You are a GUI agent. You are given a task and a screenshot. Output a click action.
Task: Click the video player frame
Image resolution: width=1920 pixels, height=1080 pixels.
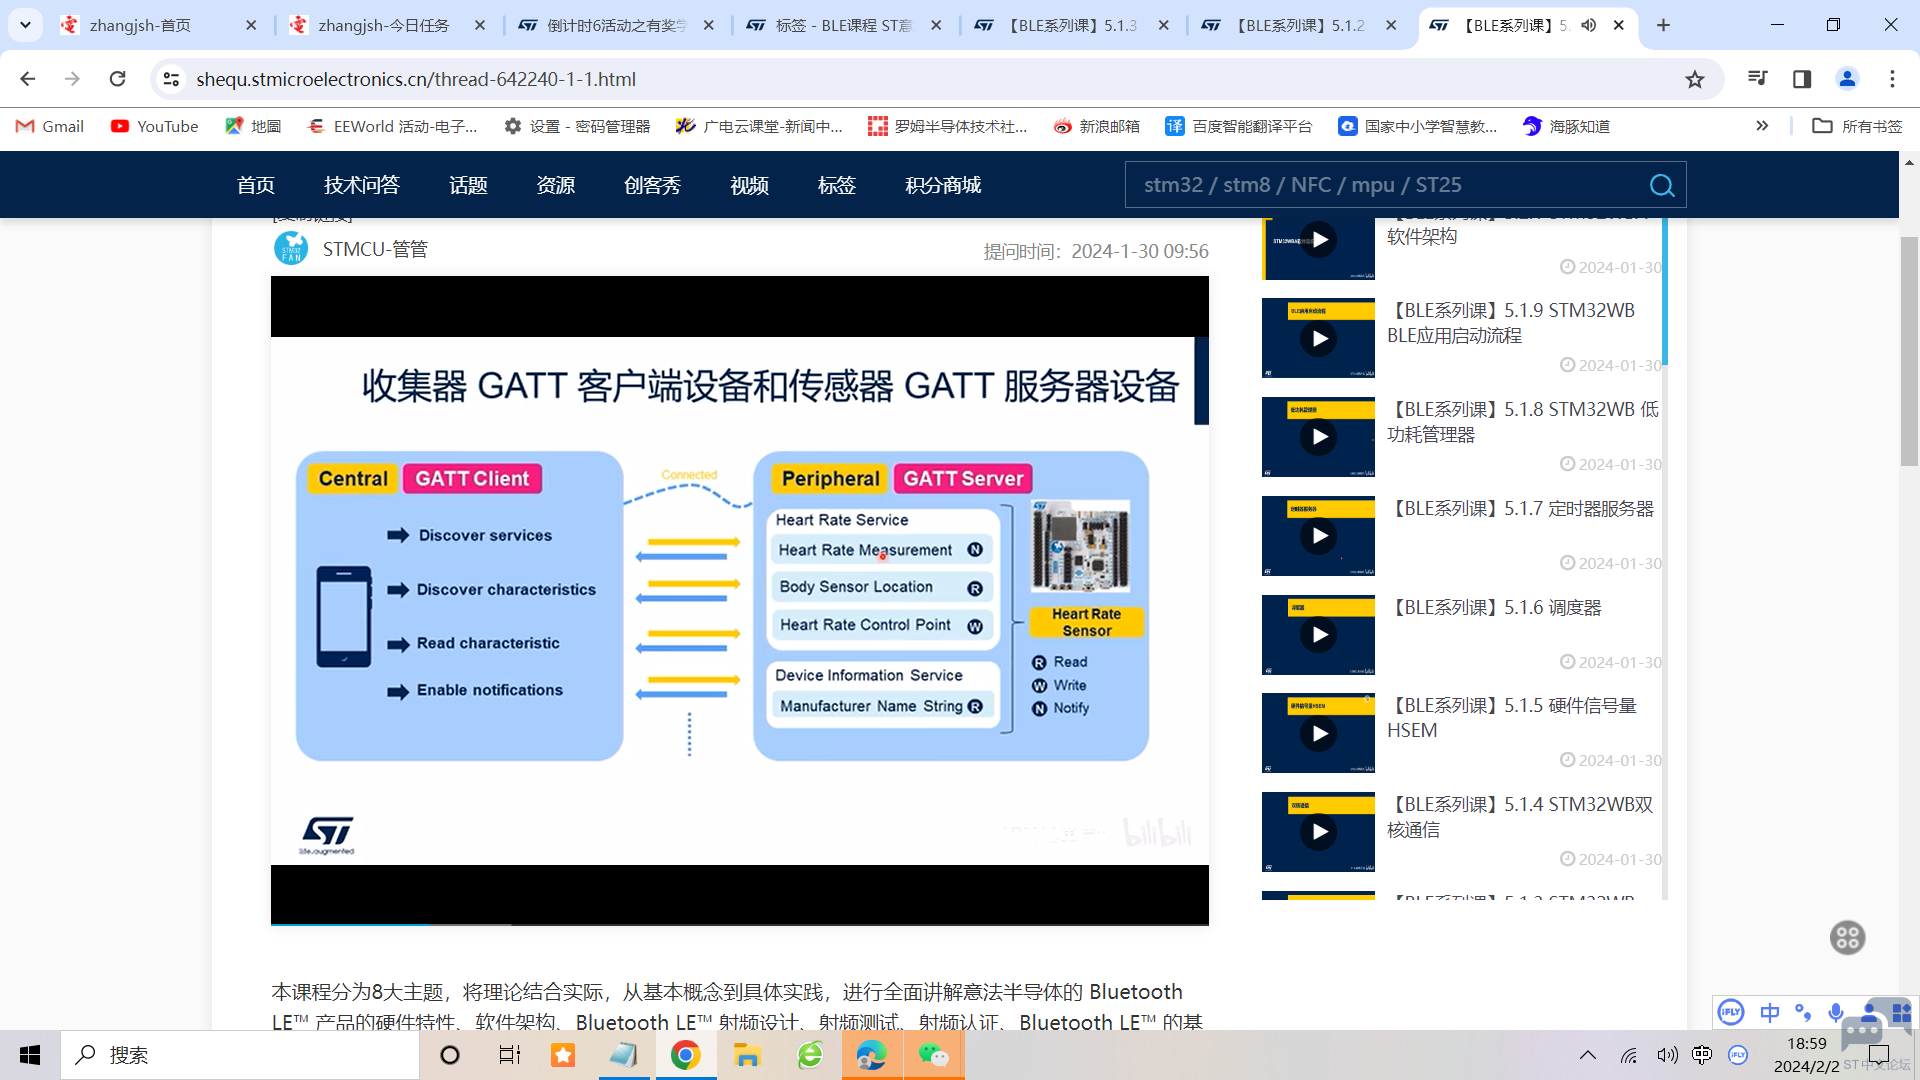tap(739, 600)
